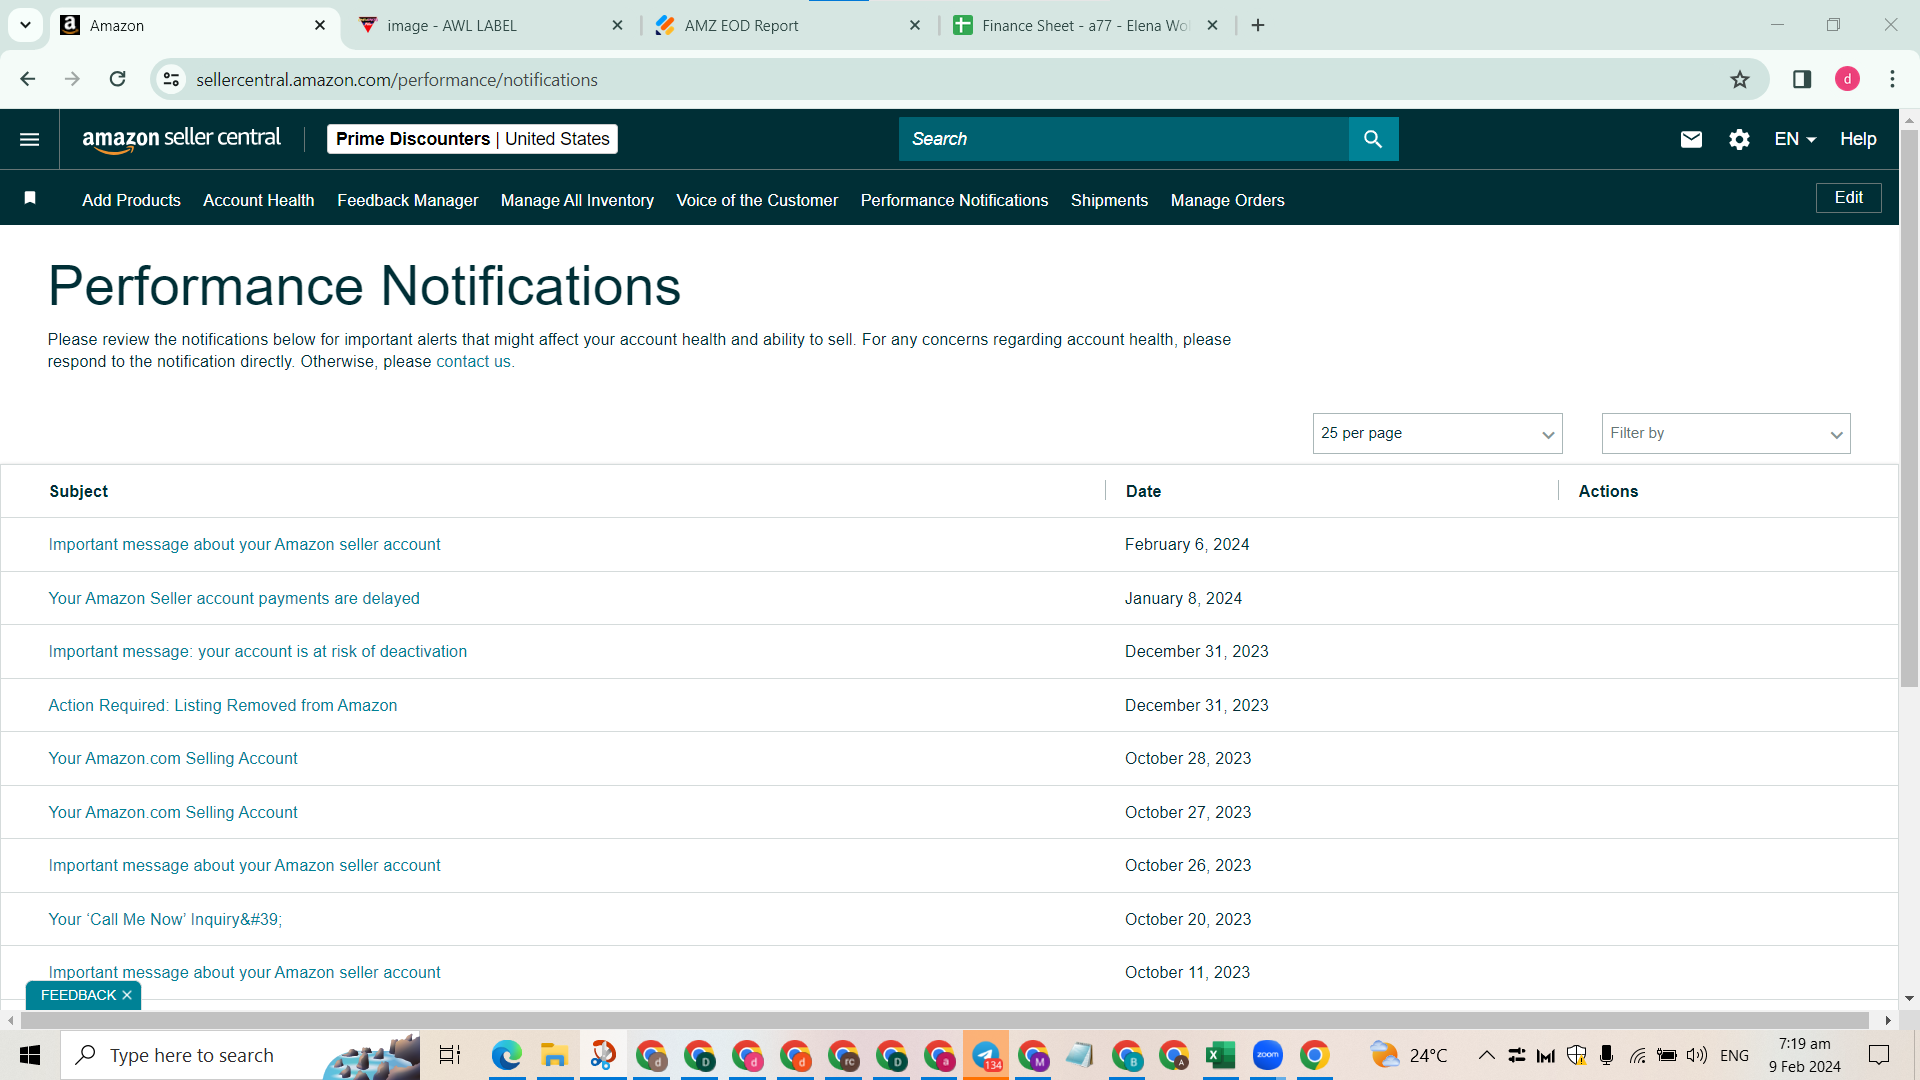Open Feedback Manager in the navigation bar
The width and height of the screenshot is (1920, 1080).
pos(408,200)
